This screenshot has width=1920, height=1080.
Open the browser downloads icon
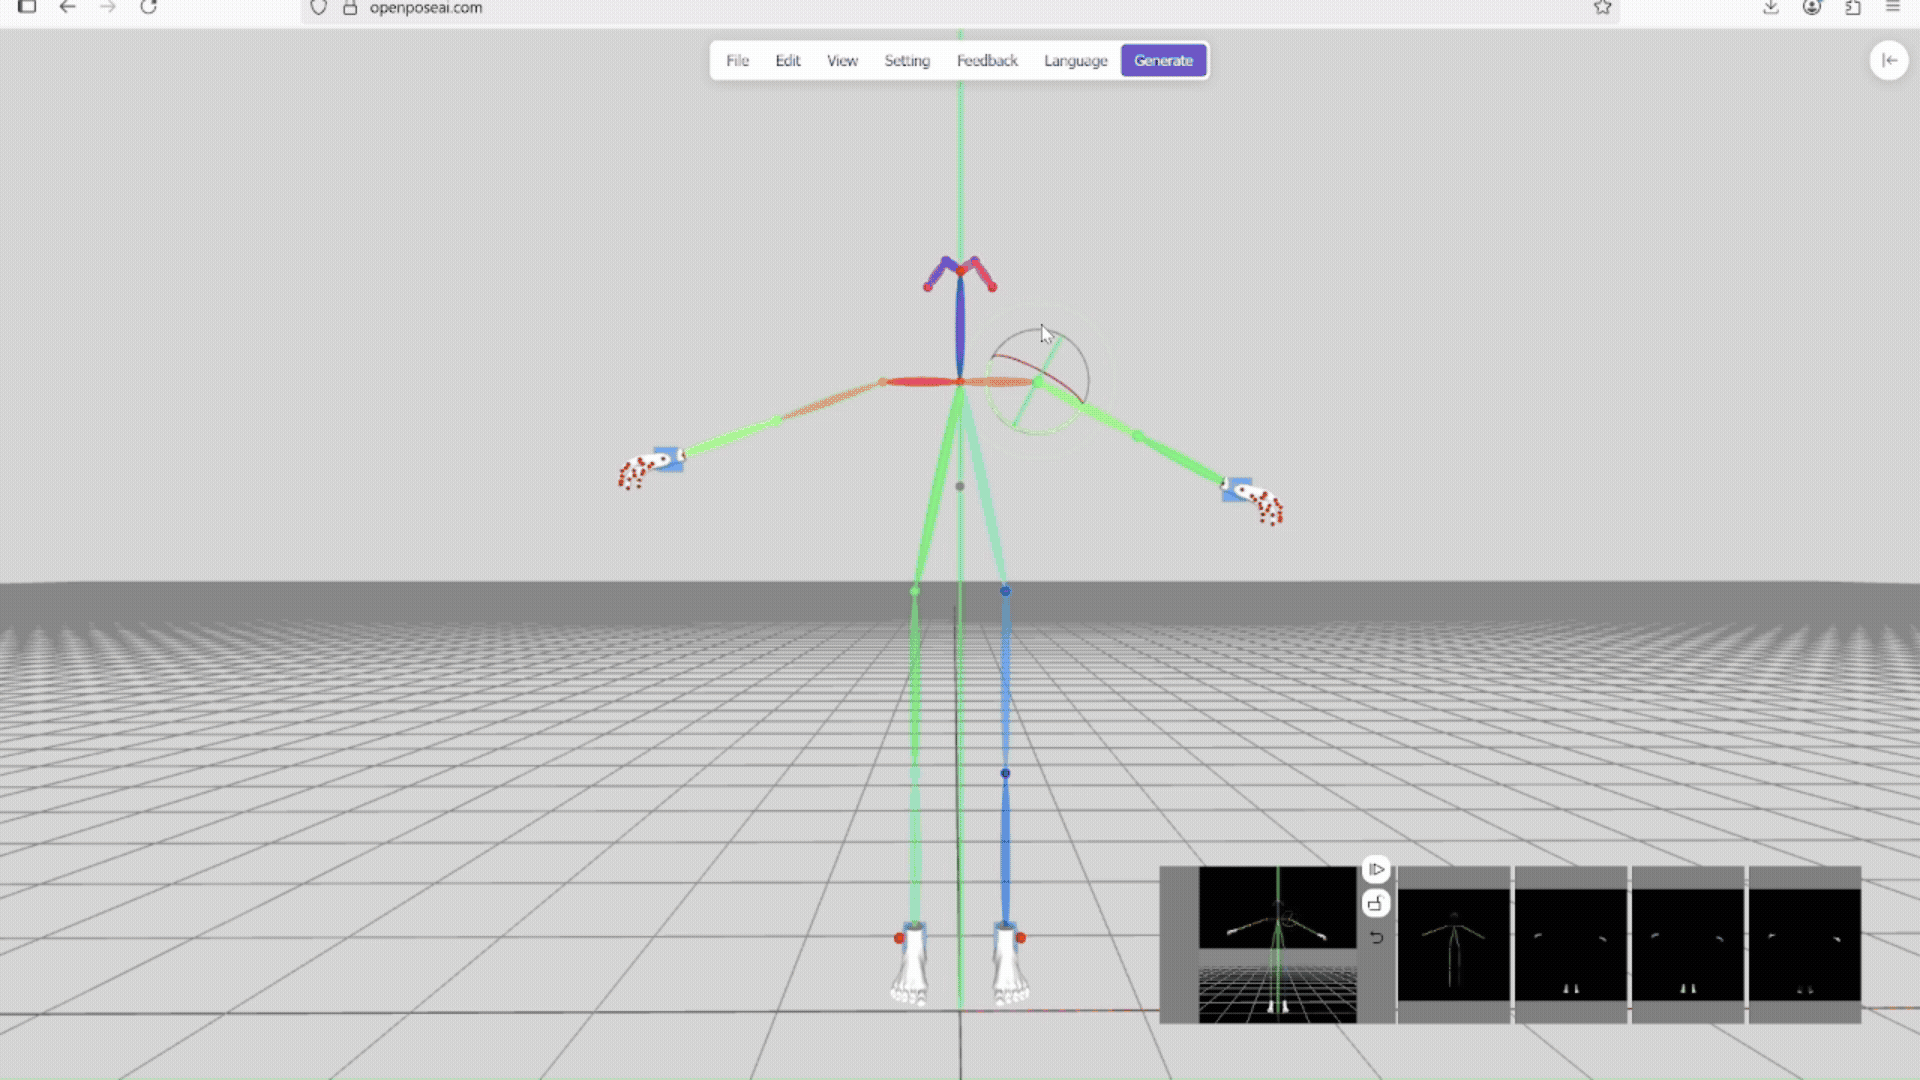[1770, 8]
